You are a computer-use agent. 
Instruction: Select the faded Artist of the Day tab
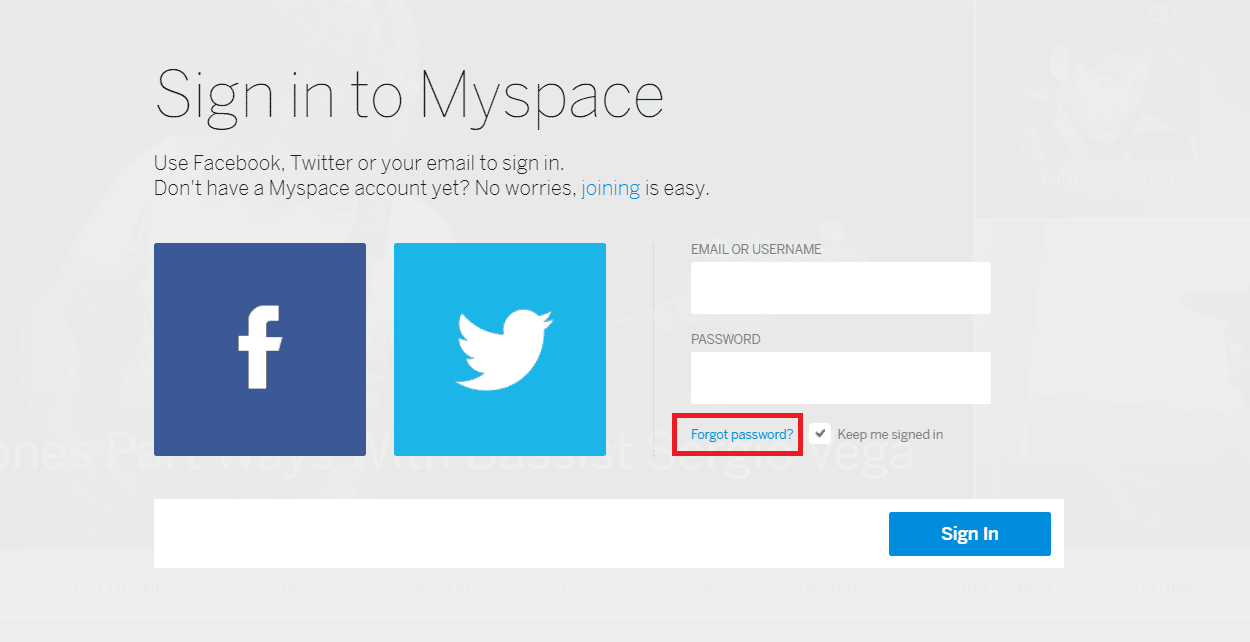point(122,589)
